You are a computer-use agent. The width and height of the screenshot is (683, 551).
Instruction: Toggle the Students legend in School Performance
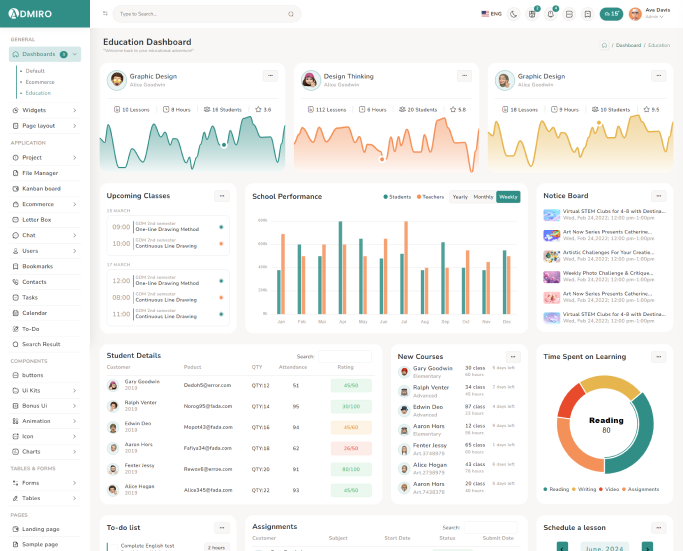397,197
